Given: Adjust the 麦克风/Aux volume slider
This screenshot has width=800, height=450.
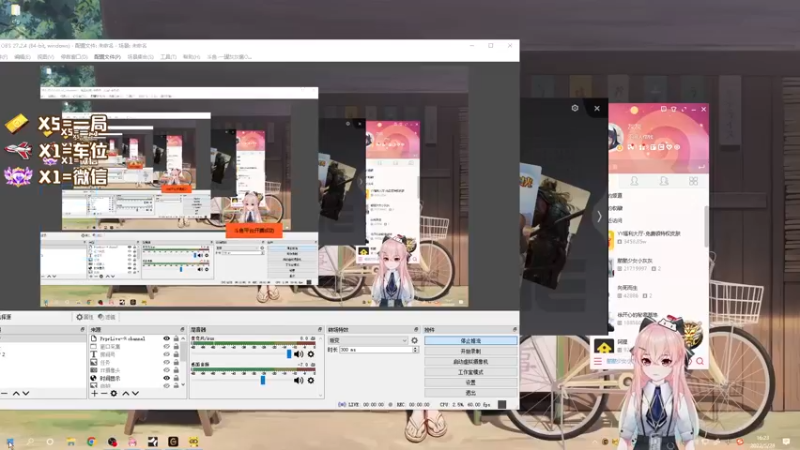Looking at the screenshot, I should pos(289,354).
